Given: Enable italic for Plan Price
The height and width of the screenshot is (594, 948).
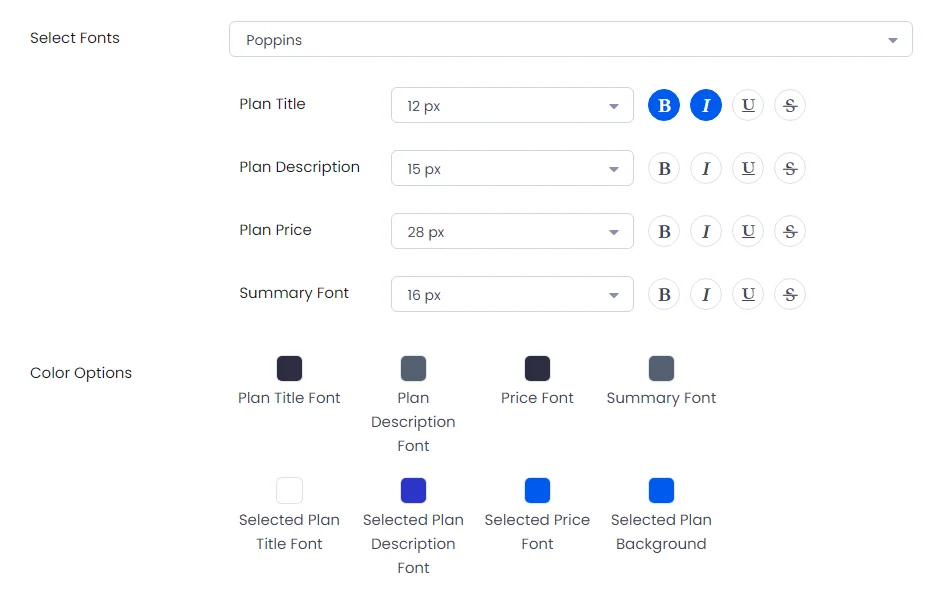Looking at the screenshot, I should [706, 231].
